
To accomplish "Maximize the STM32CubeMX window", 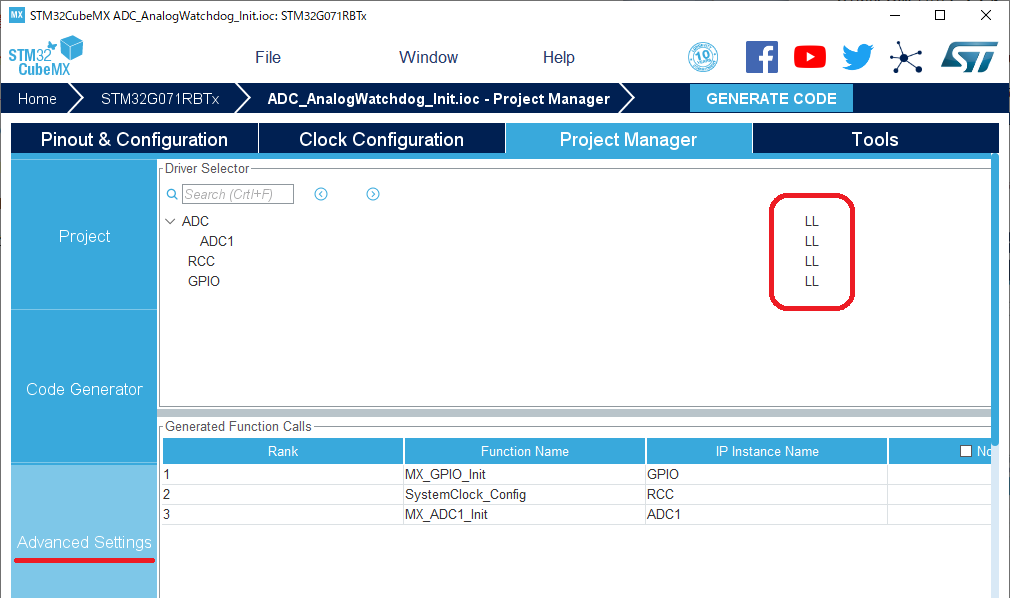I will coord(940,15).
